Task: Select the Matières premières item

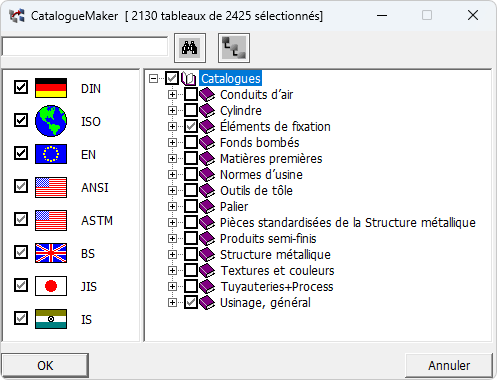Action: point(271,159)
